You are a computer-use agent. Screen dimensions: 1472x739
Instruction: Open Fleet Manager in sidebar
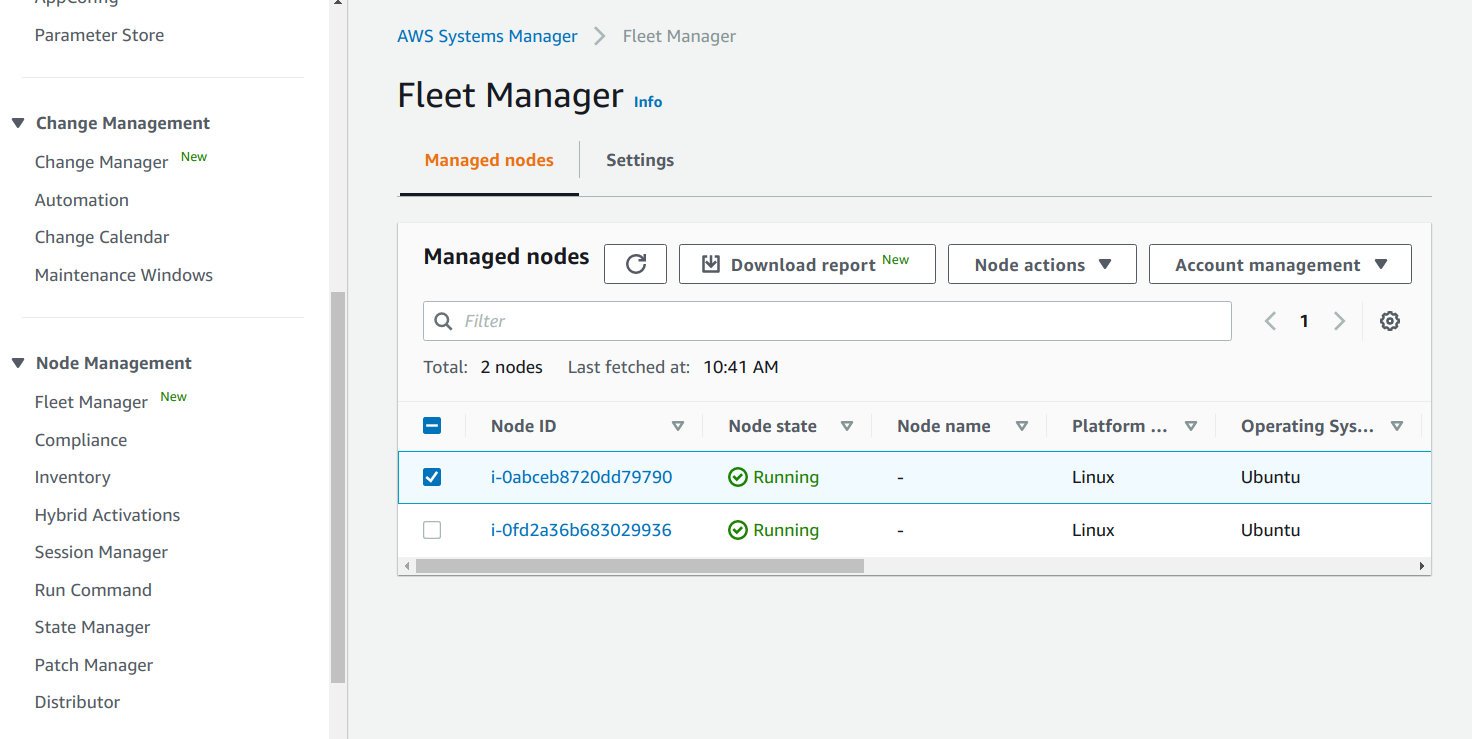tap(91, 402)
